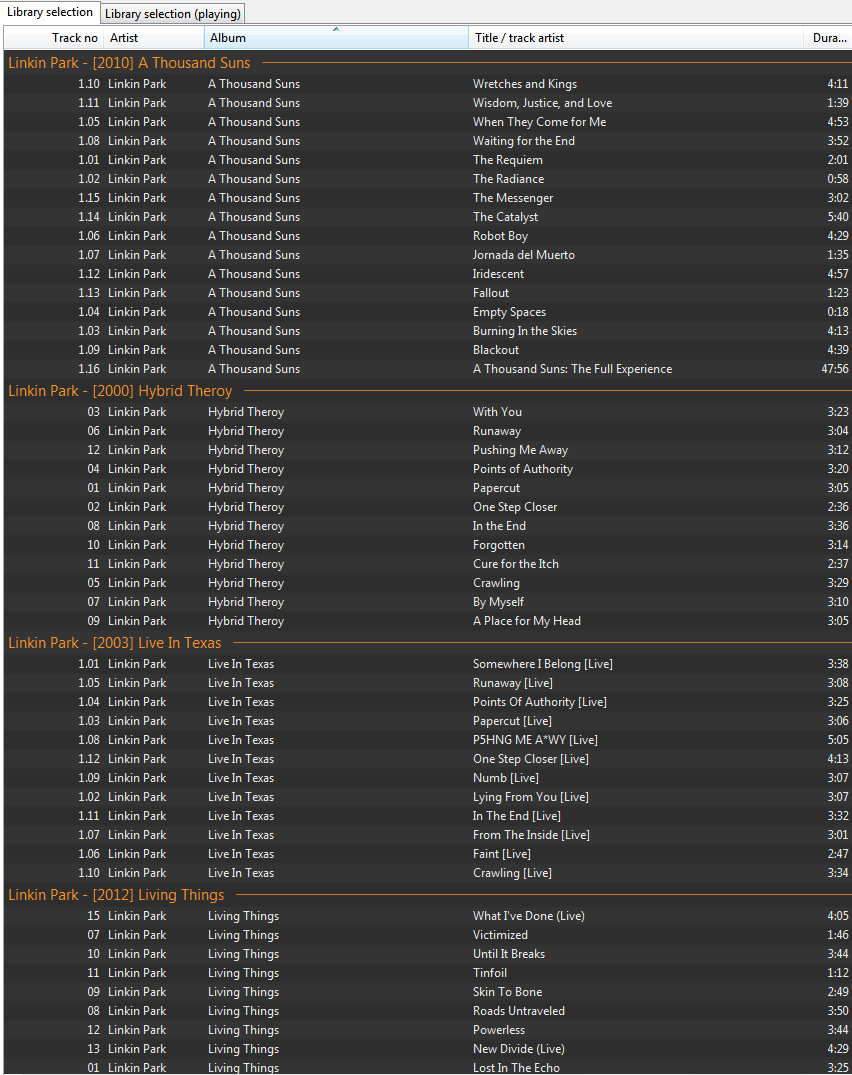Select Lost In The Echo track
The image size is (852, 1075).
(428, 1067)
